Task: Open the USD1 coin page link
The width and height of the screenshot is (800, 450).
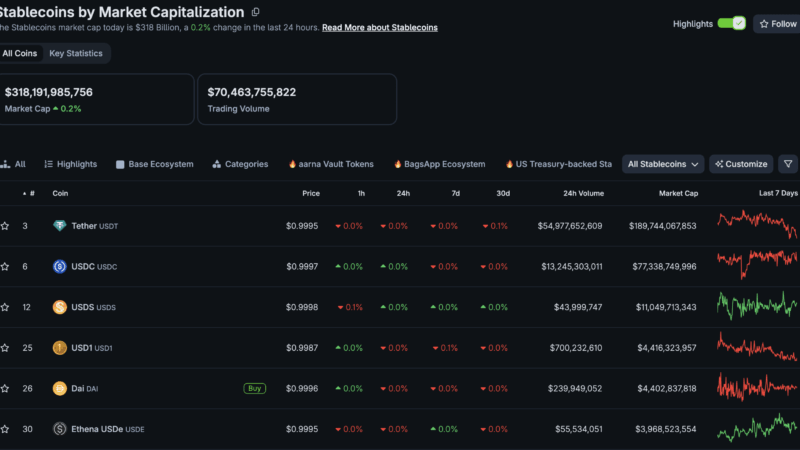Action: [x=92, y=348]
